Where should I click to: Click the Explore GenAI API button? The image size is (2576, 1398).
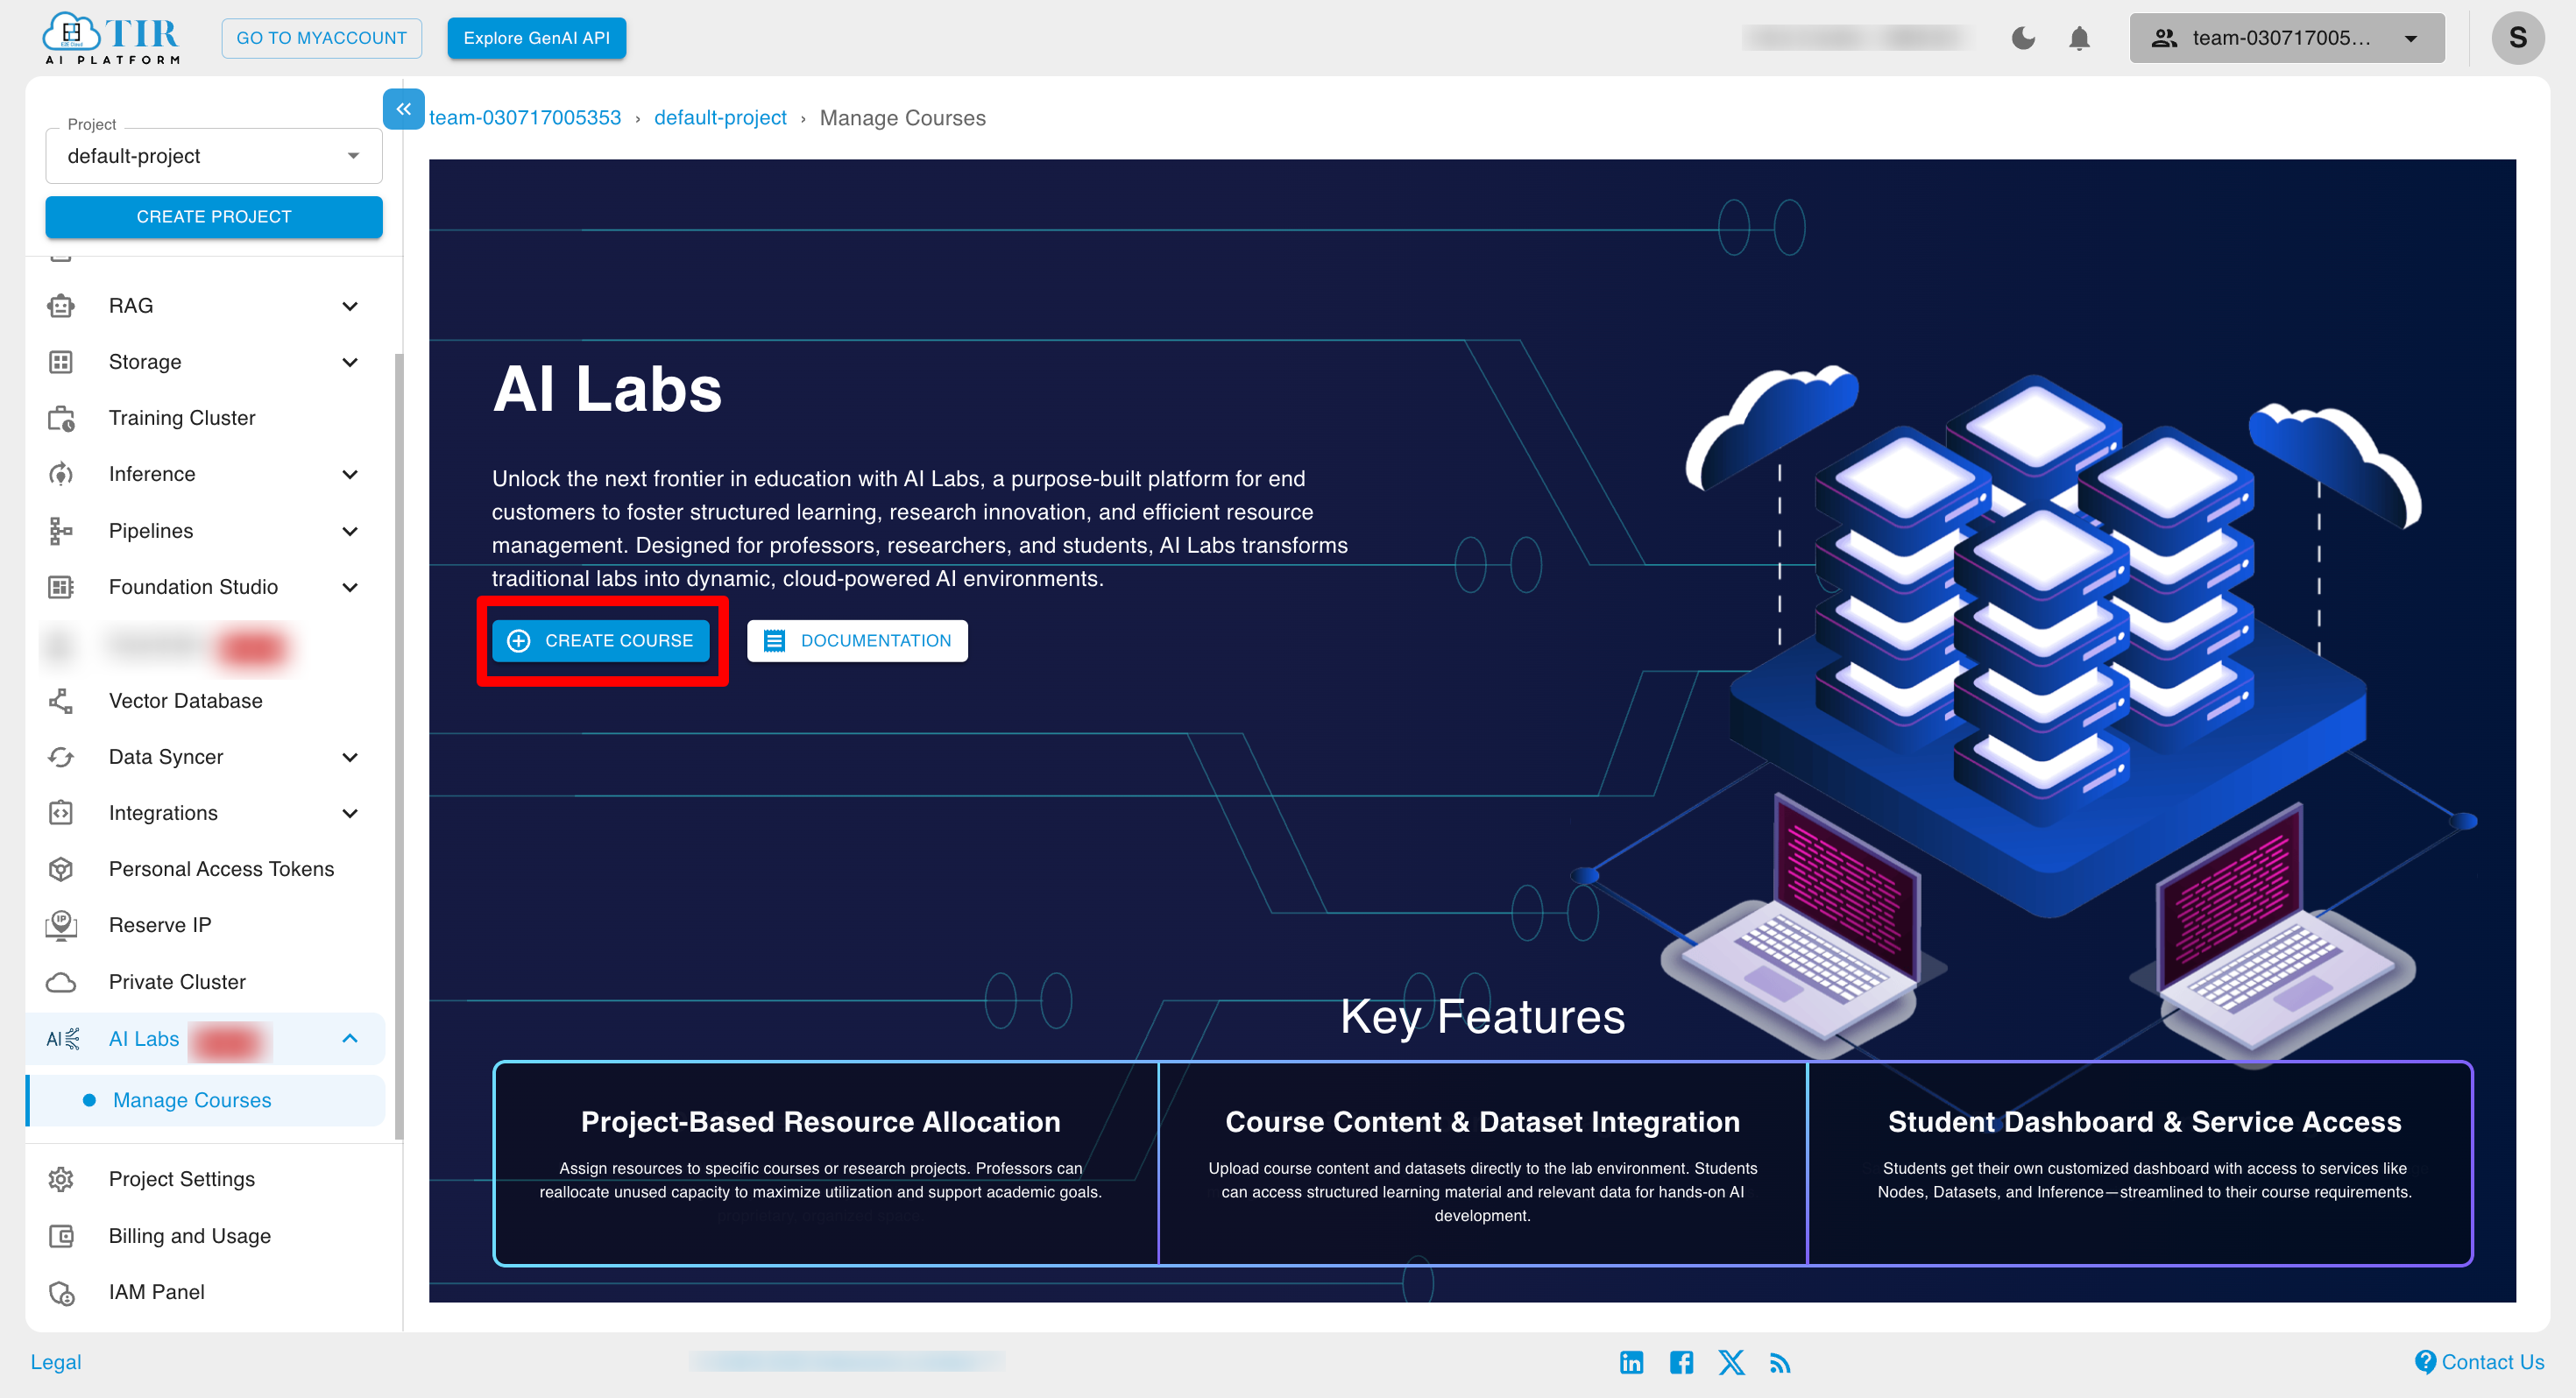[536, 38]
